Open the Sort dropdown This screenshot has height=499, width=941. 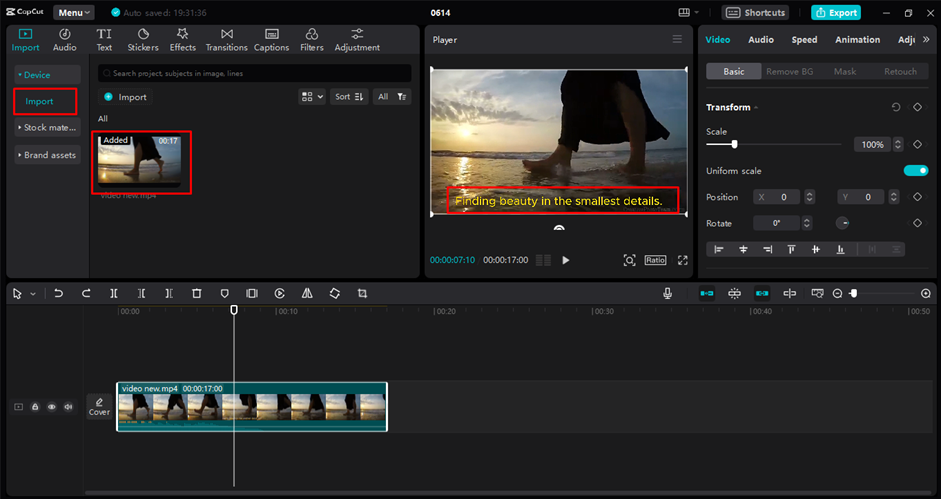click(349, 97)
